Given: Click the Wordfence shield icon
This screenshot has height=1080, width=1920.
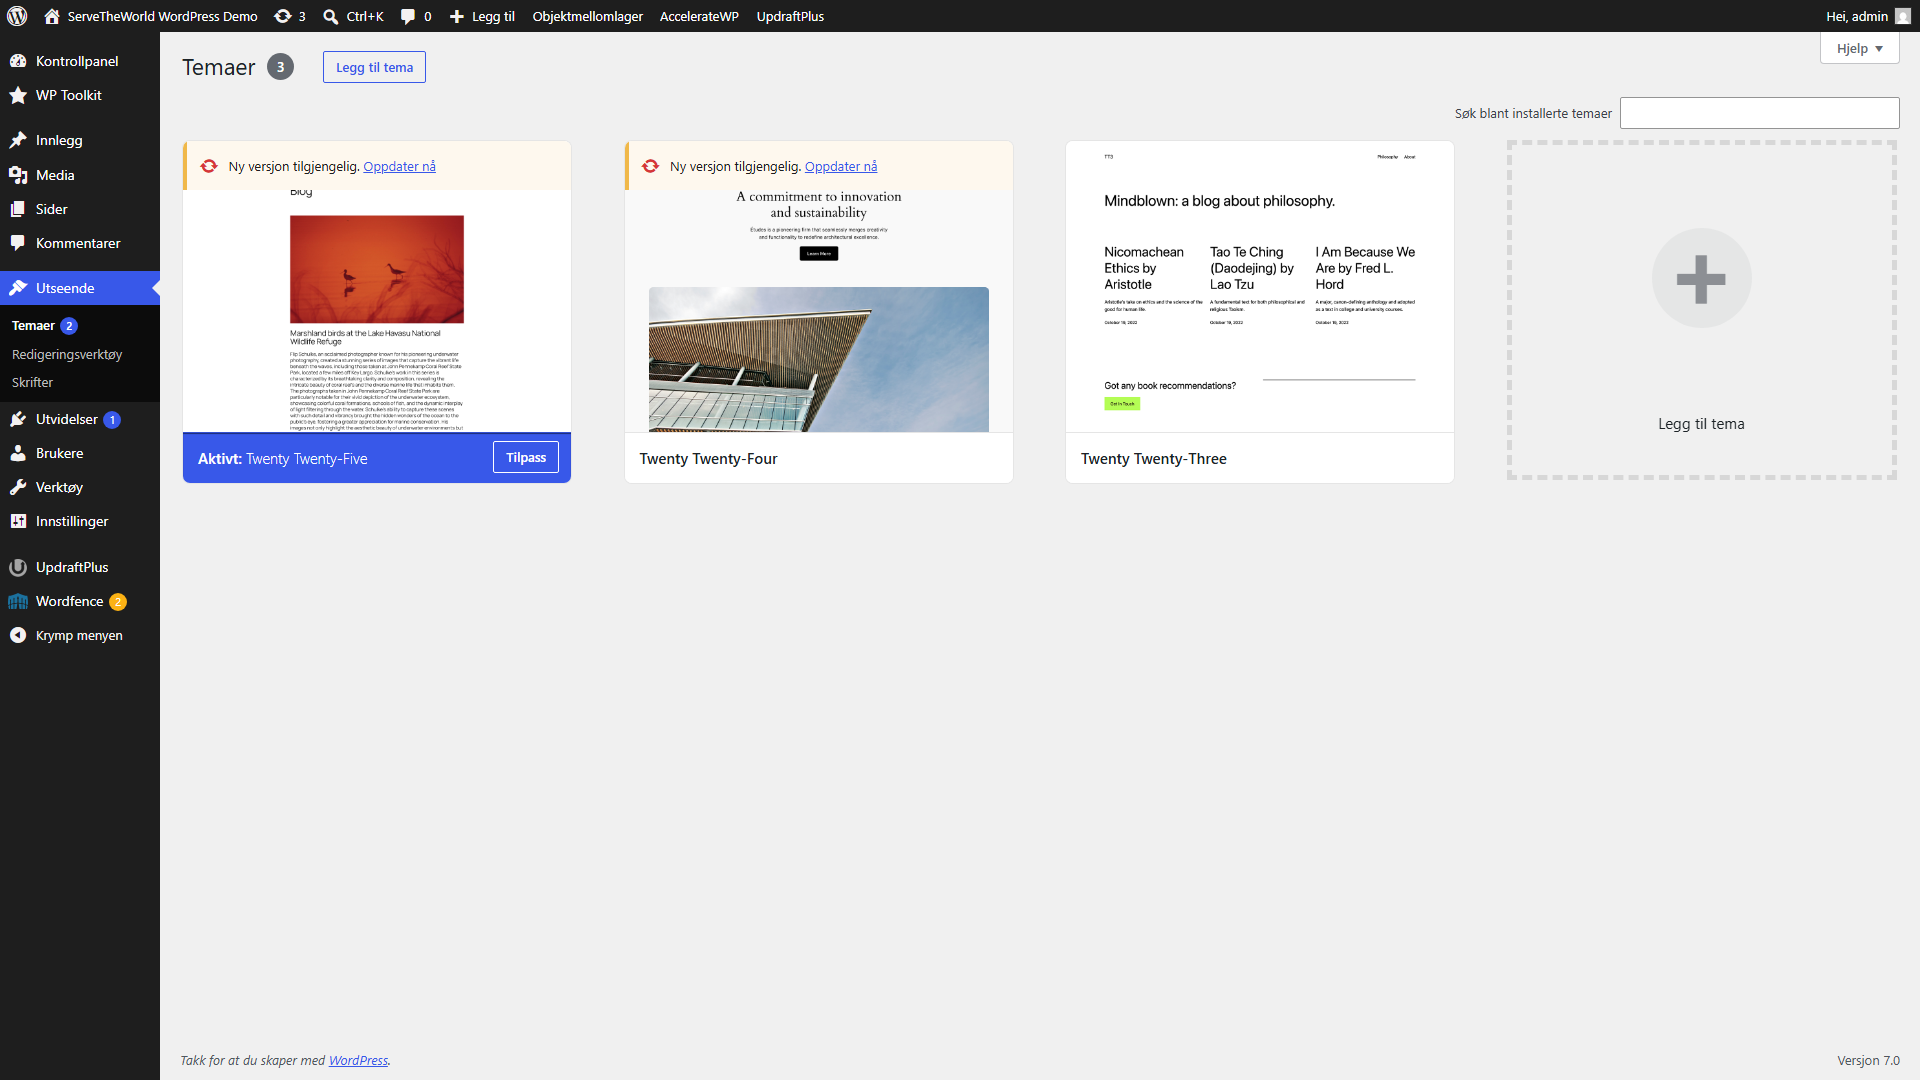Looking at the screenshot, I should [x=18, y=601].
